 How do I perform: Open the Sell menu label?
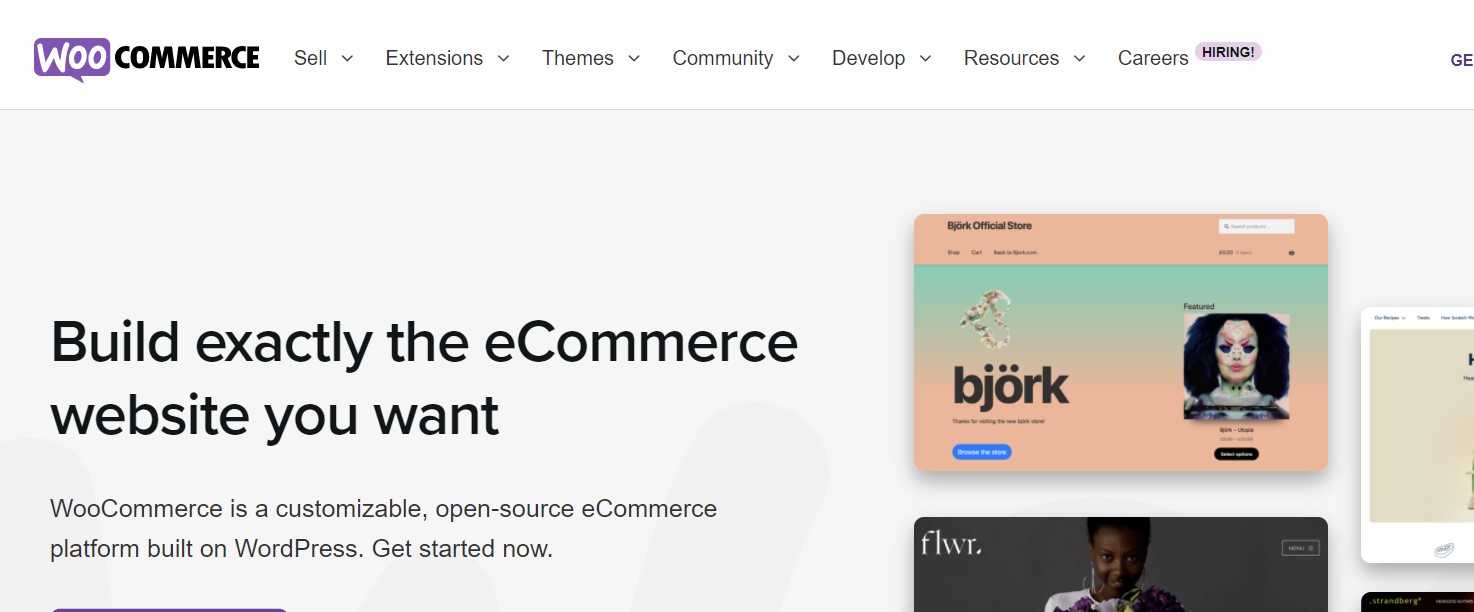point(310,58)
